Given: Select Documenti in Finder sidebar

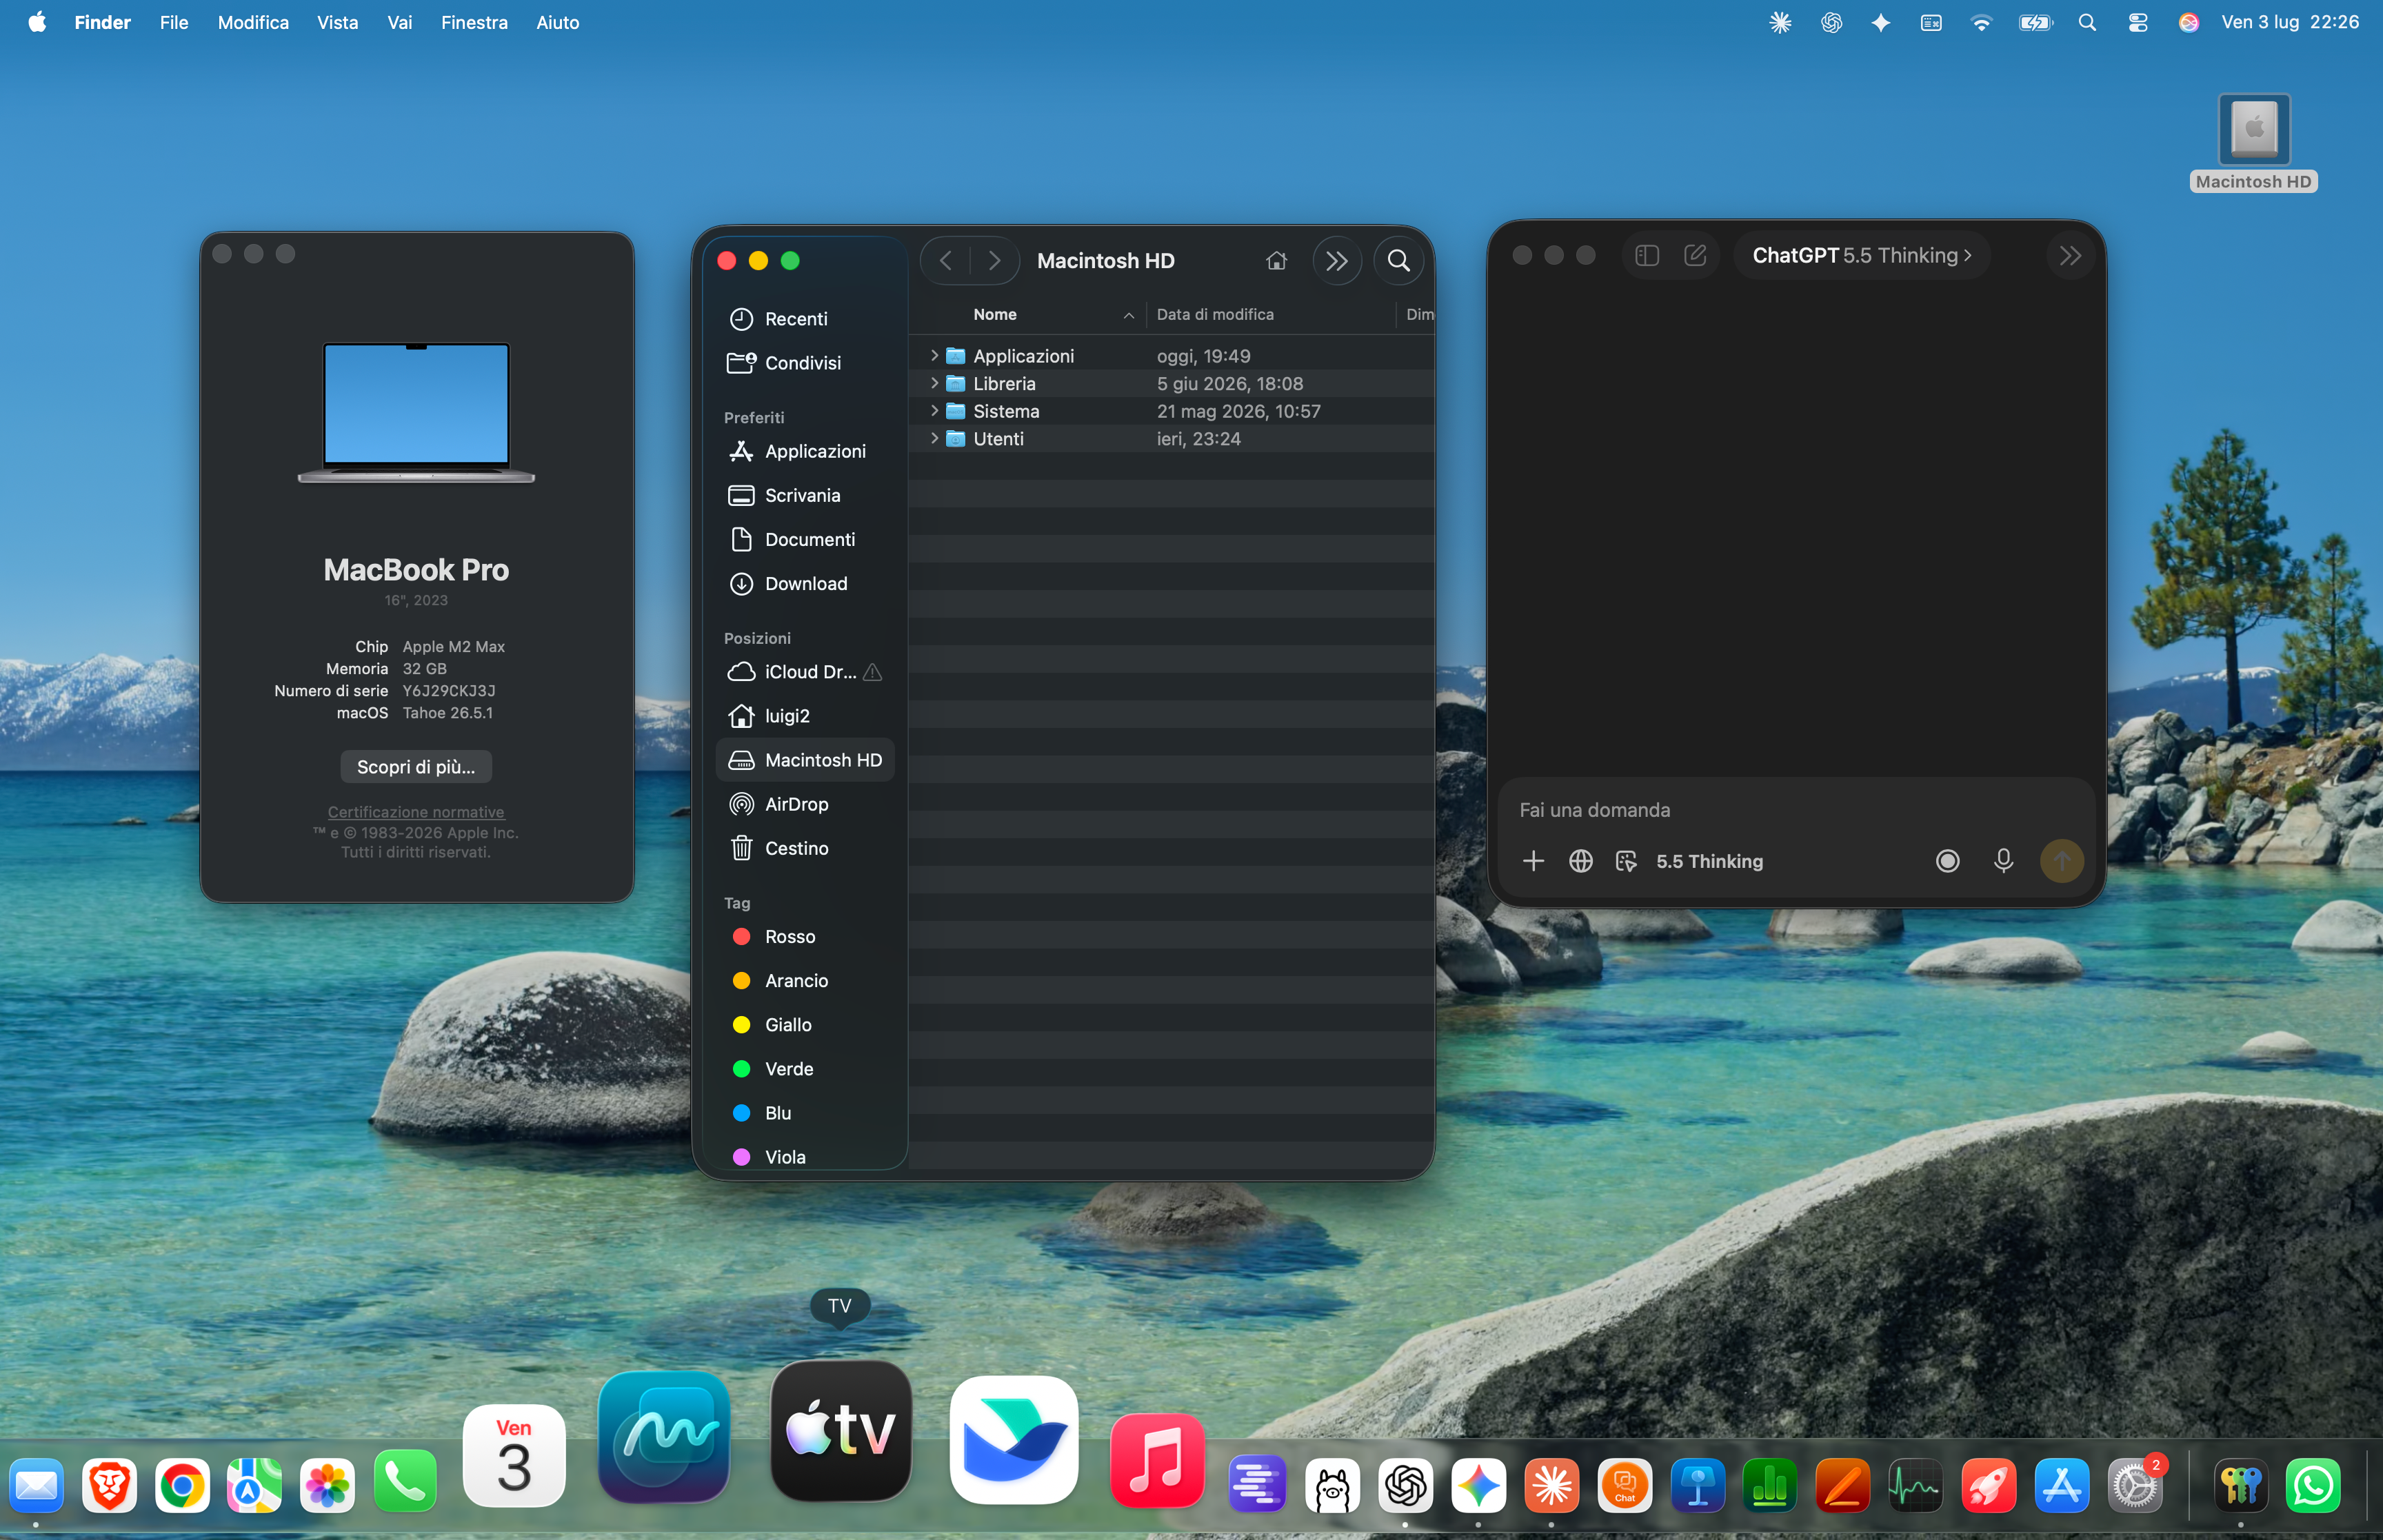Looking at the screenshot, I should point(805,539).
